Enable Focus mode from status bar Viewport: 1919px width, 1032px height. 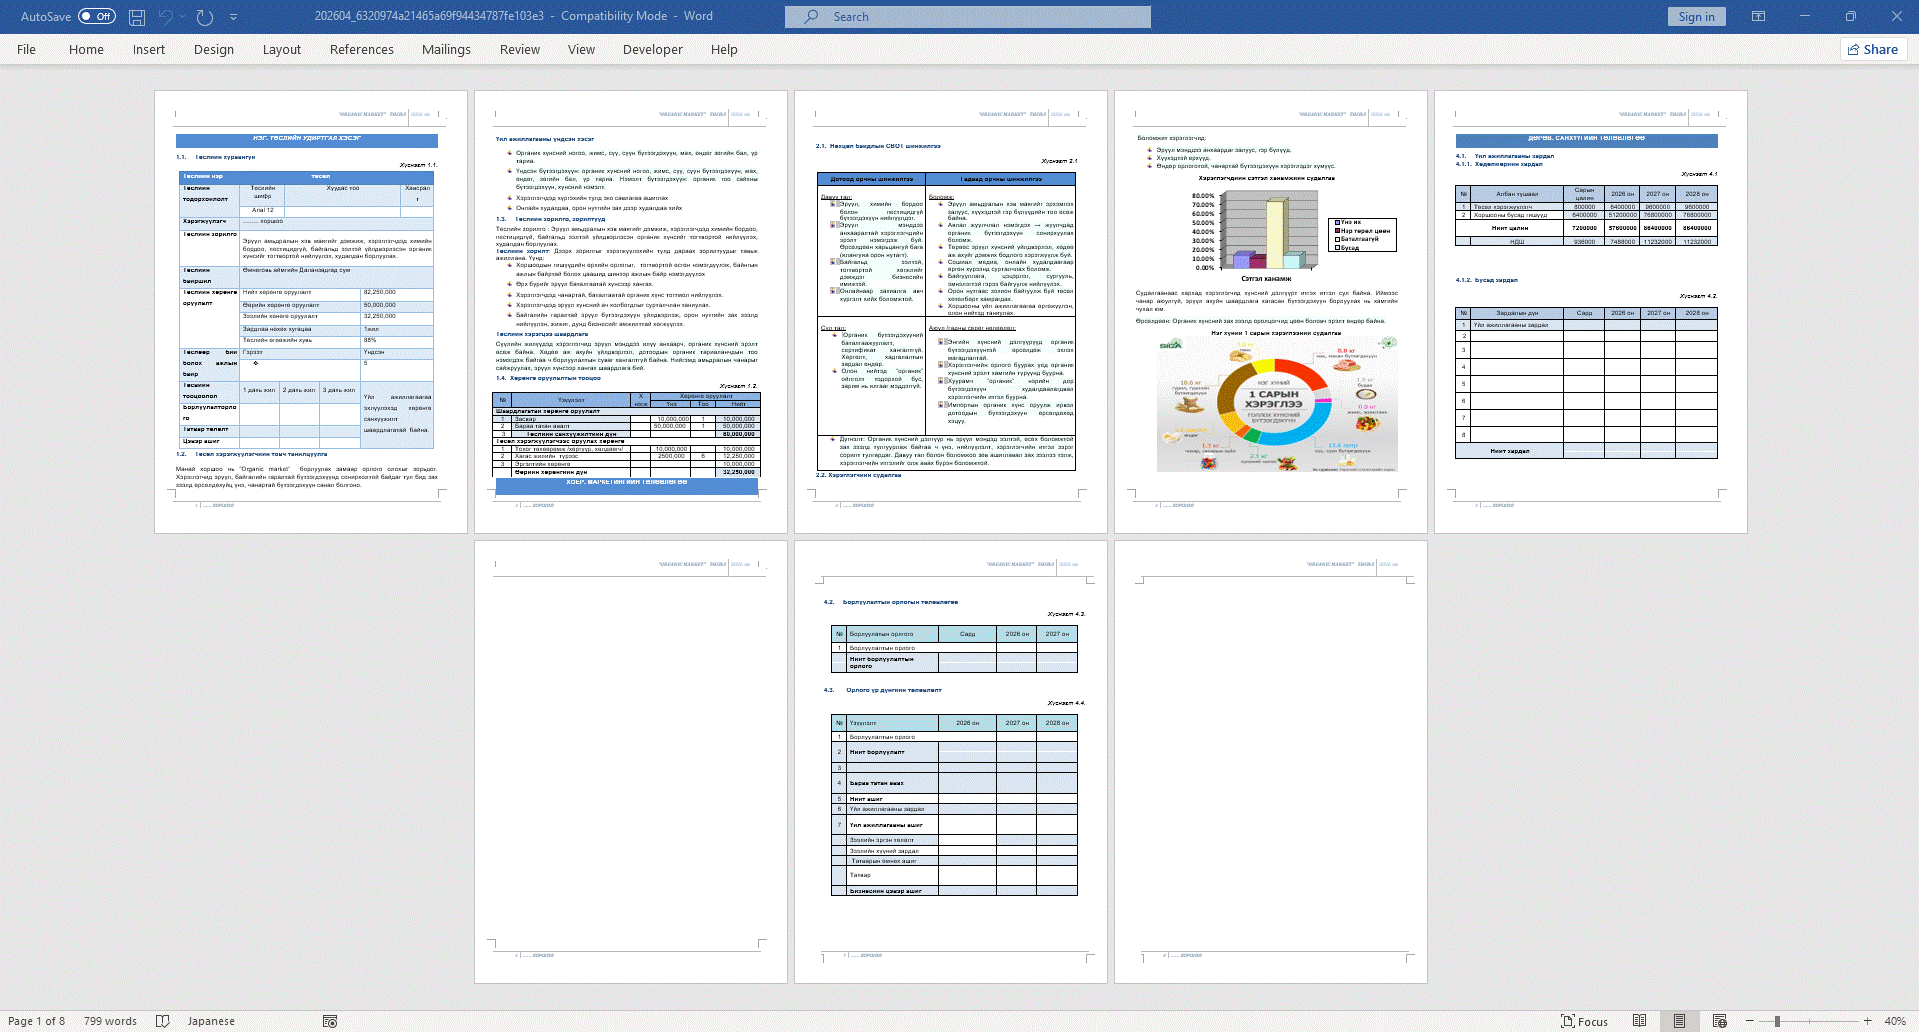coord(1584,1021)
